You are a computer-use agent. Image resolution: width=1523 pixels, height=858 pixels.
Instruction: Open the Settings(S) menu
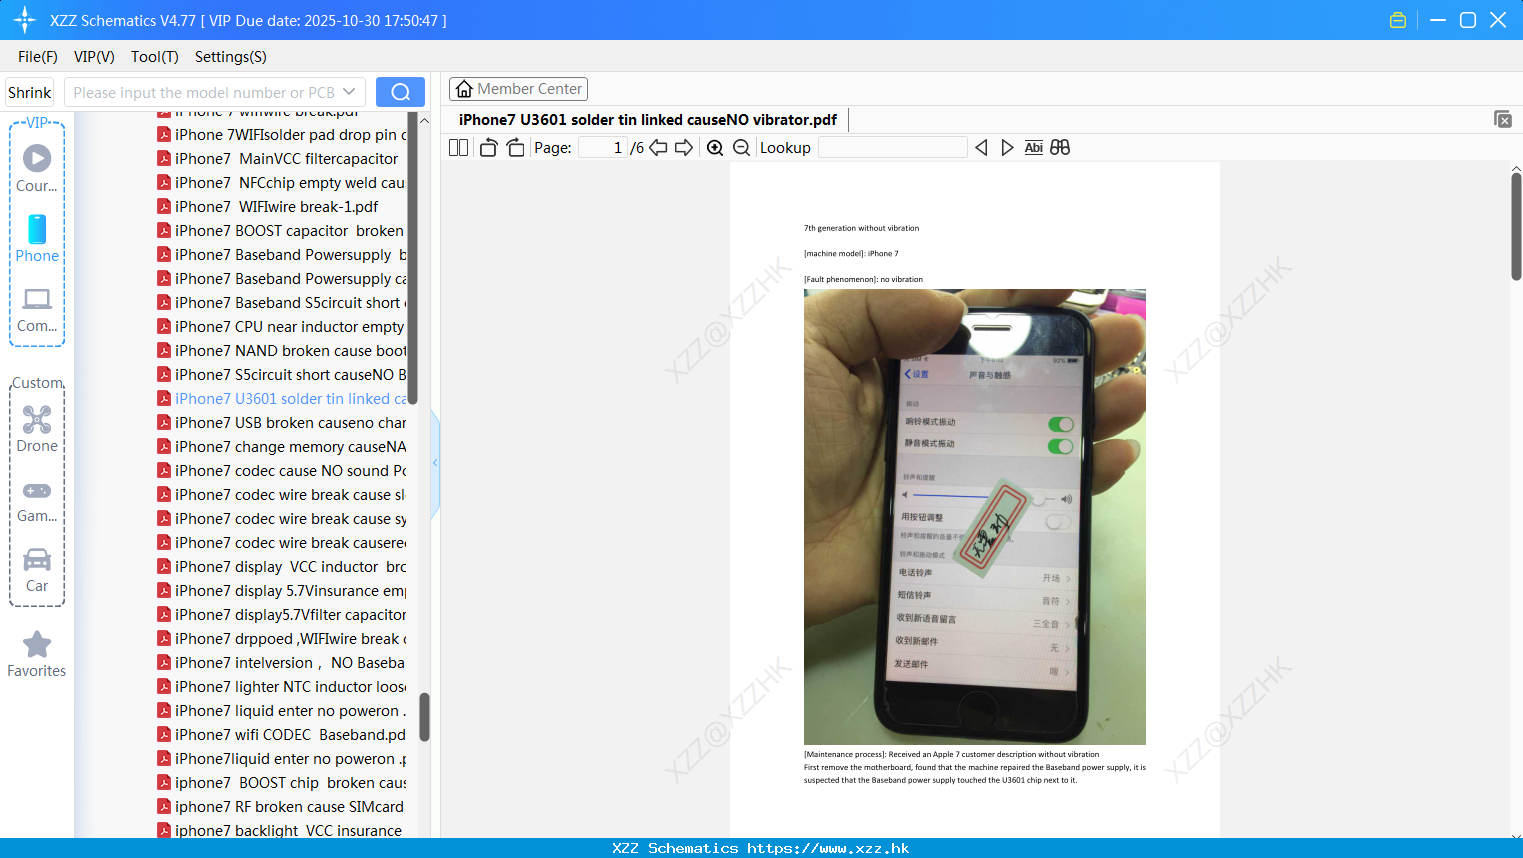pyautogui.click(x=231, y=57)
